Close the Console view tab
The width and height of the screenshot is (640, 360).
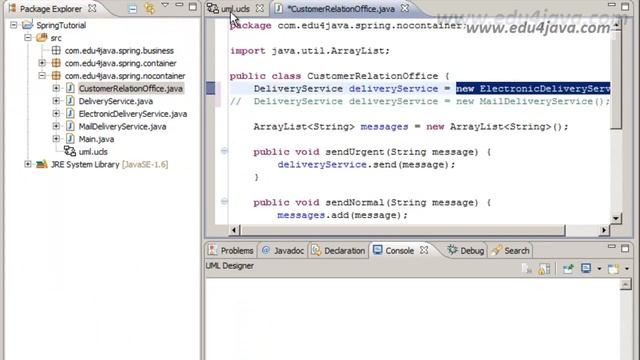click(x=424, y=250)
